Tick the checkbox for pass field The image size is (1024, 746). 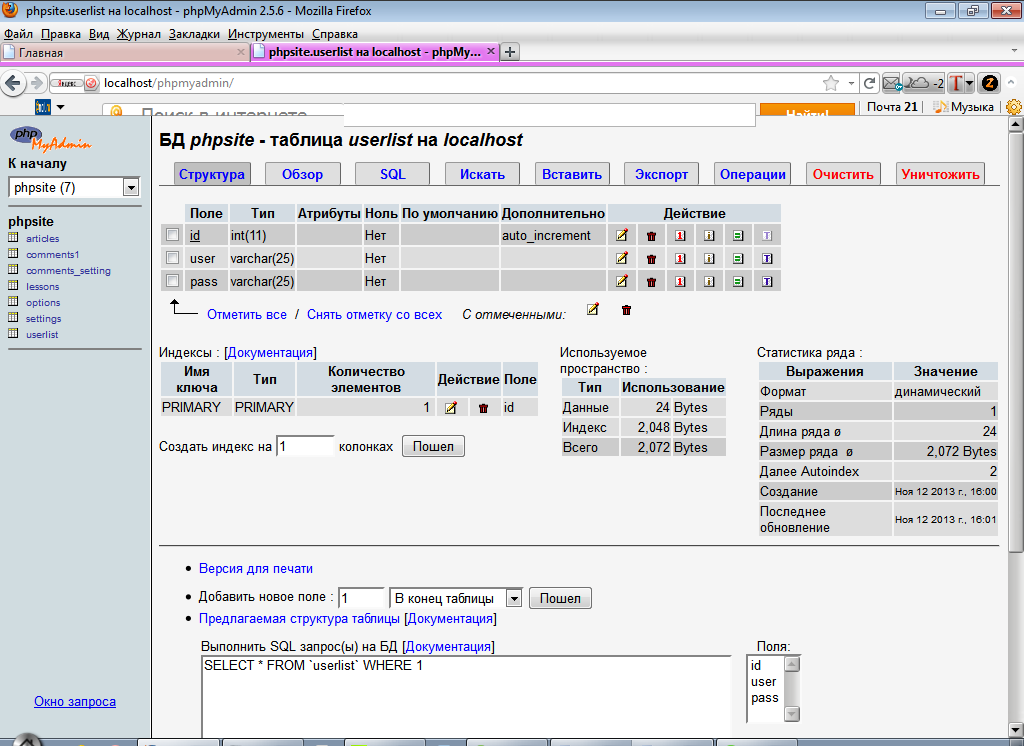[x=172, y=280]
